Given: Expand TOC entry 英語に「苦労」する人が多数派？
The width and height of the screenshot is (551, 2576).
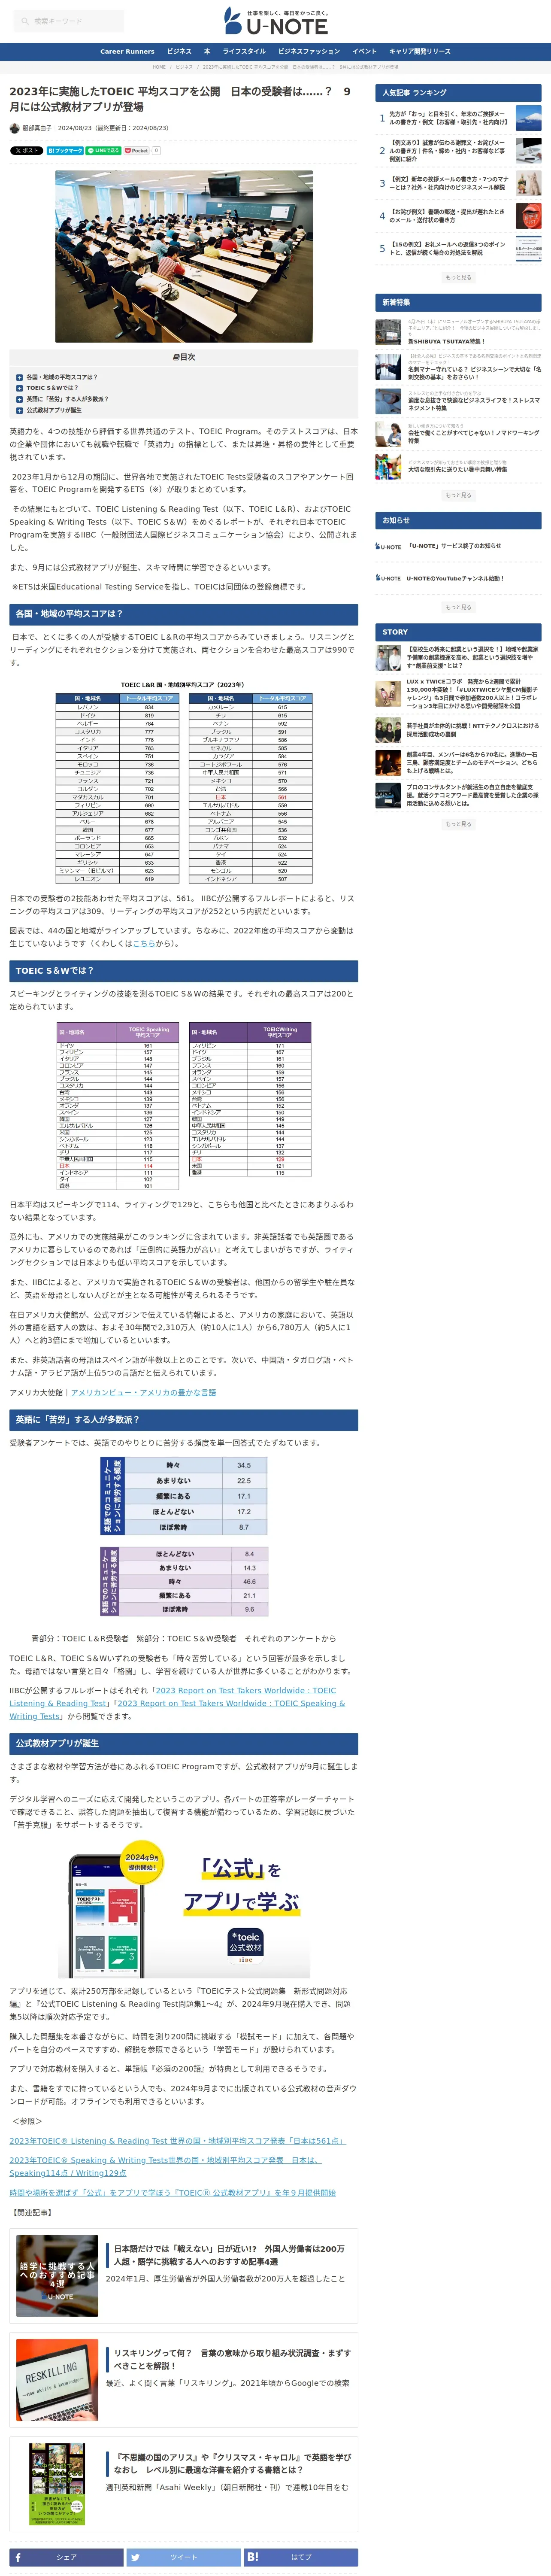Looking at the screenshot, I should coord(67,399).
